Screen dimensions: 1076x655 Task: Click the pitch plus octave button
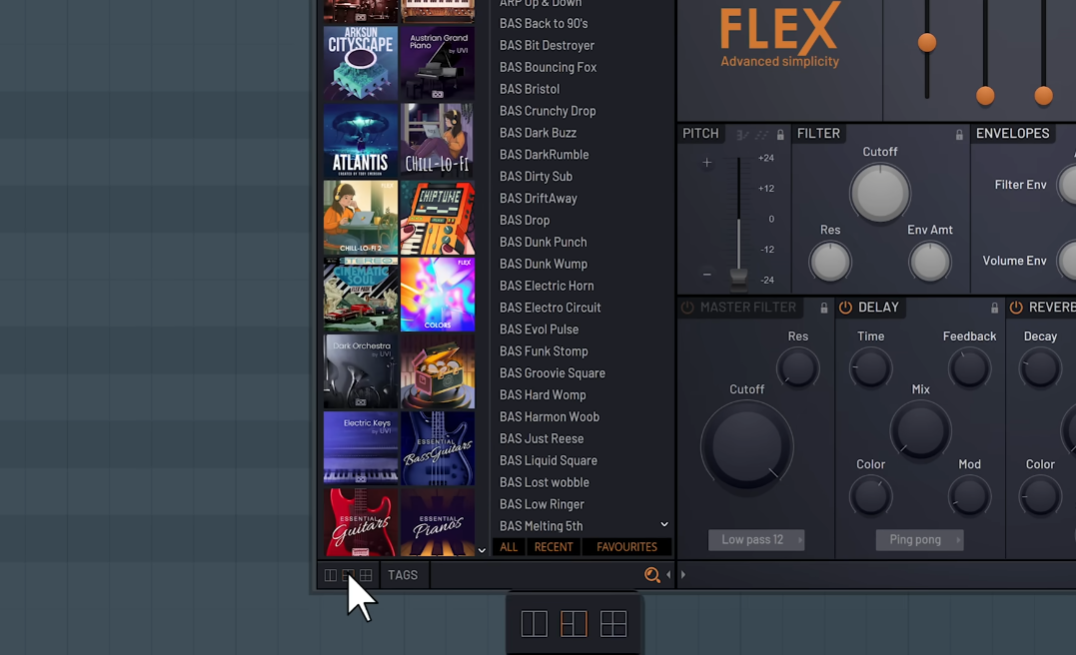707,163
